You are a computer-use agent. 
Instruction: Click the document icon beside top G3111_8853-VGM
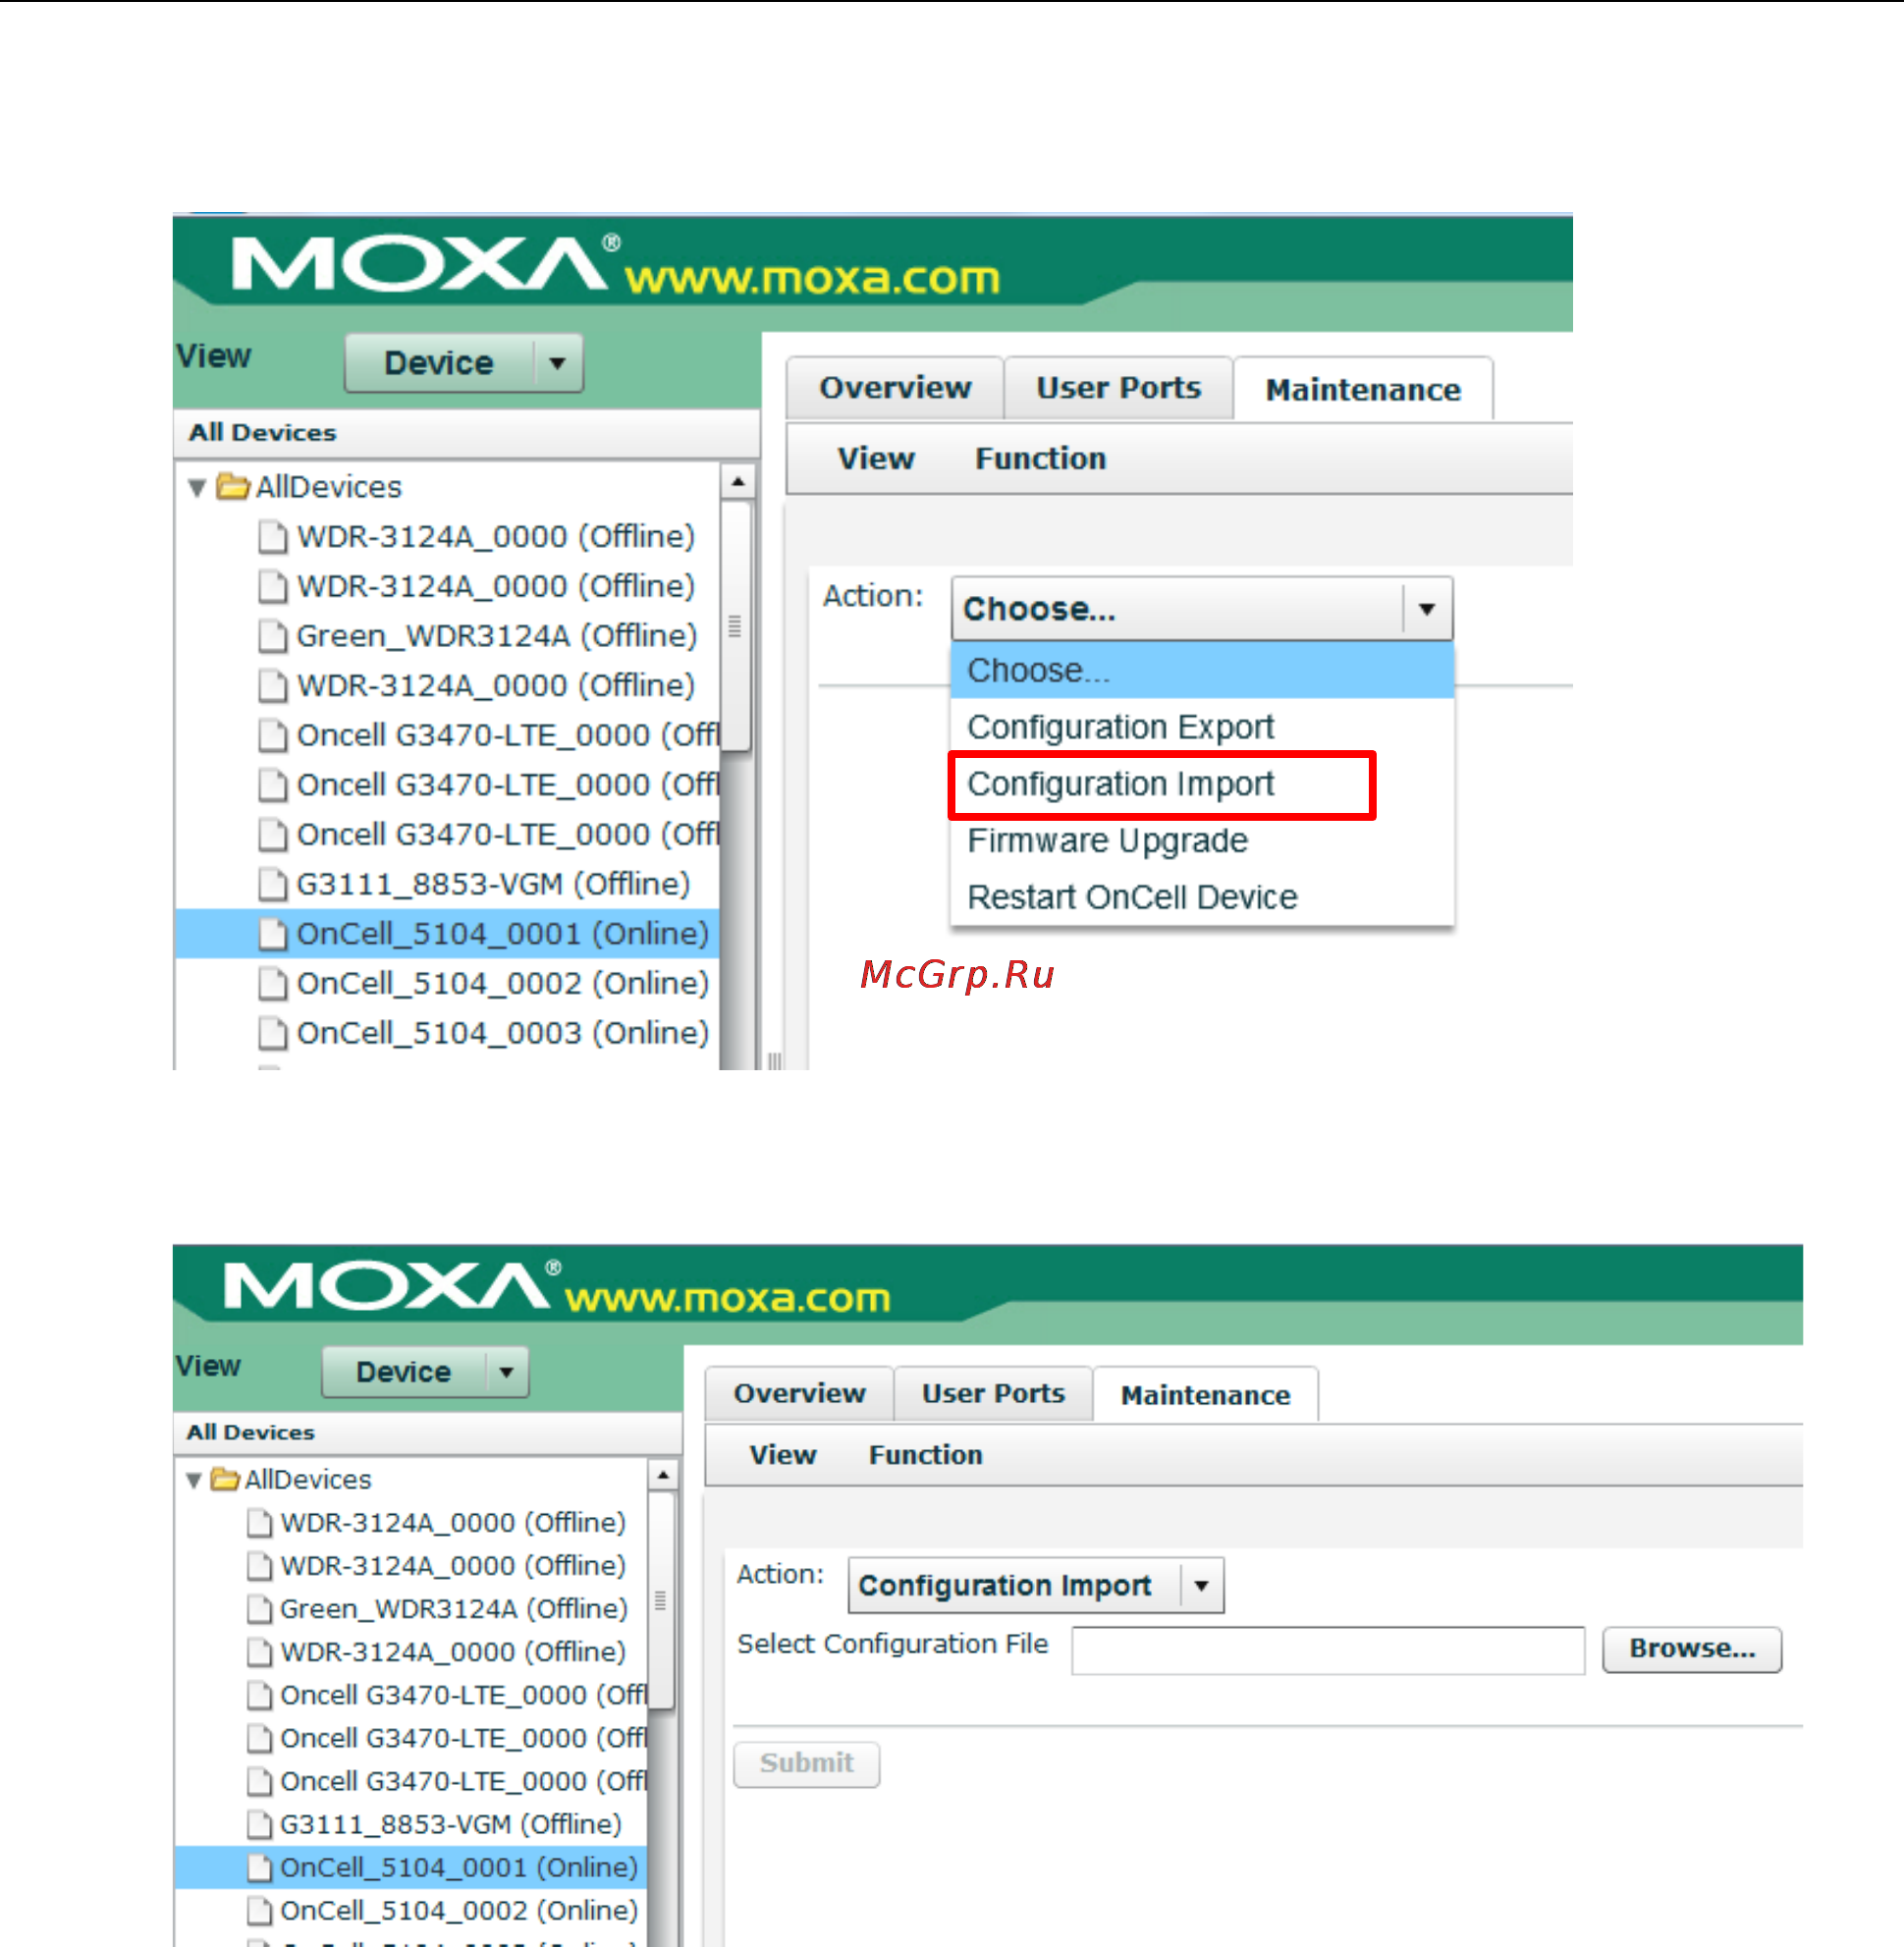pos(272,884)
